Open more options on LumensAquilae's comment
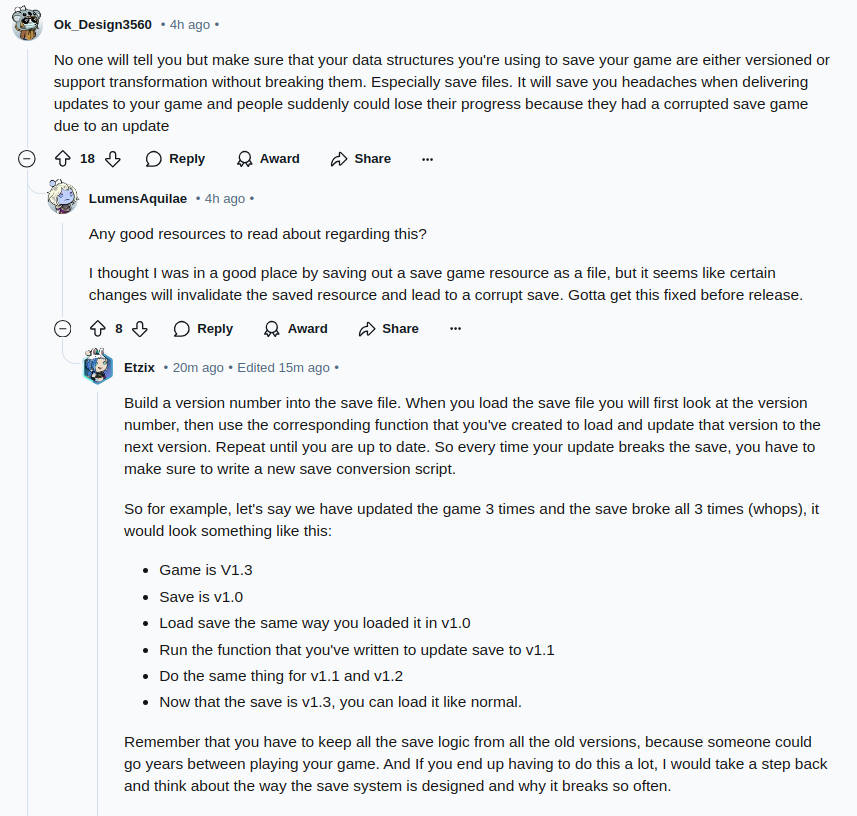The height and width of the screenshot is (816, 857). coord(456,329)
